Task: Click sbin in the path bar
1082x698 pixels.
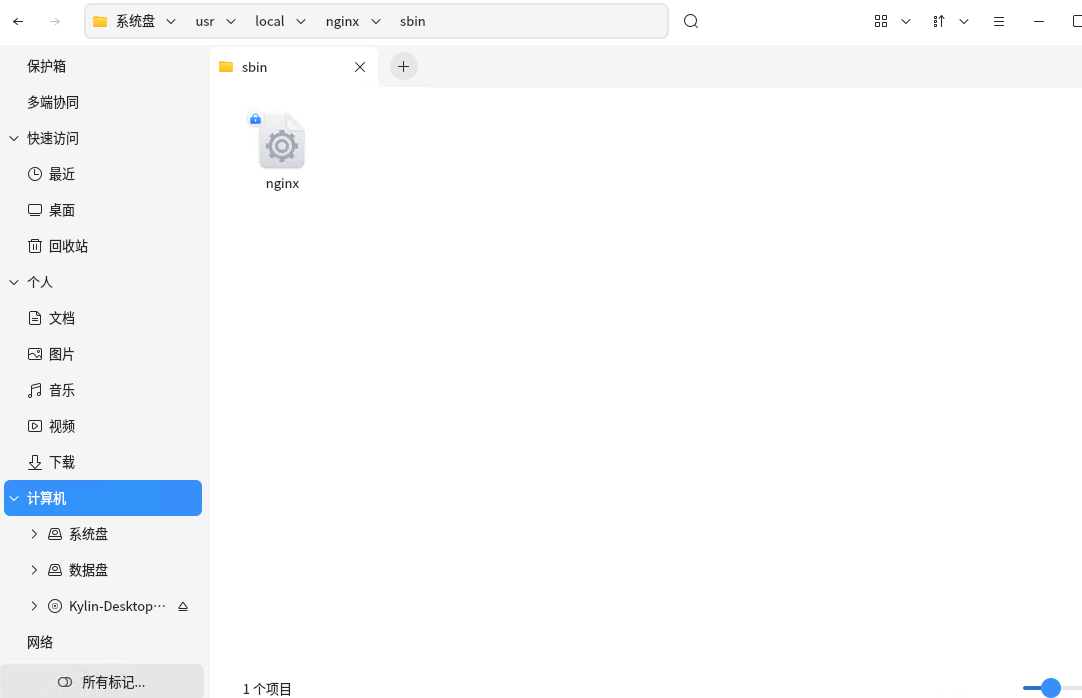Action: coord(413,21)
